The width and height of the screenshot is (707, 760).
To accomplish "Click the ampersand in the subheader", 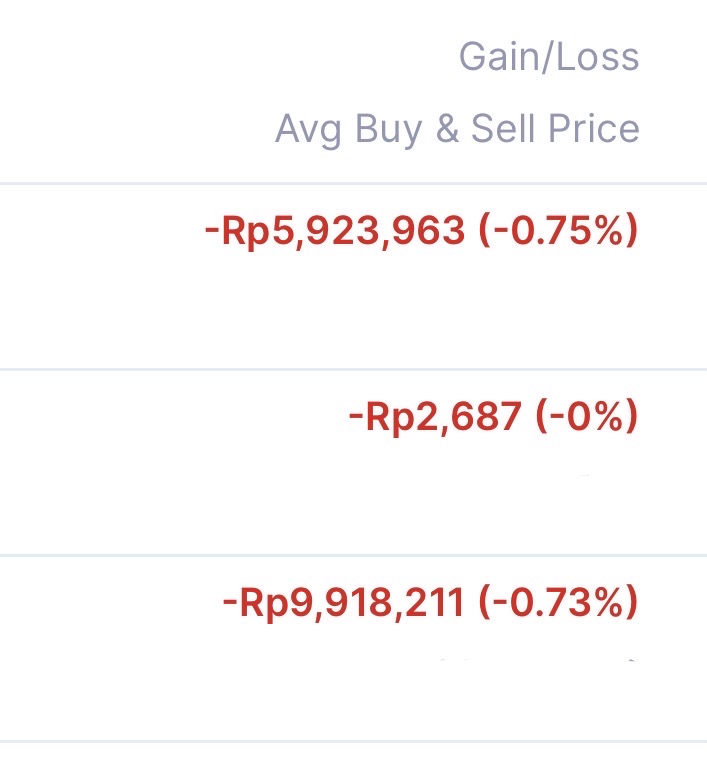I will (x=446, y=129).
